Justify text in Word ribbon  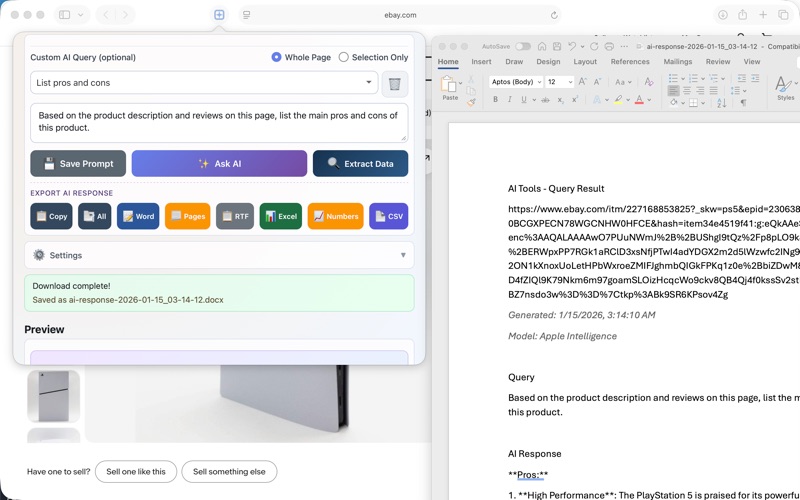tap(713, 91)
